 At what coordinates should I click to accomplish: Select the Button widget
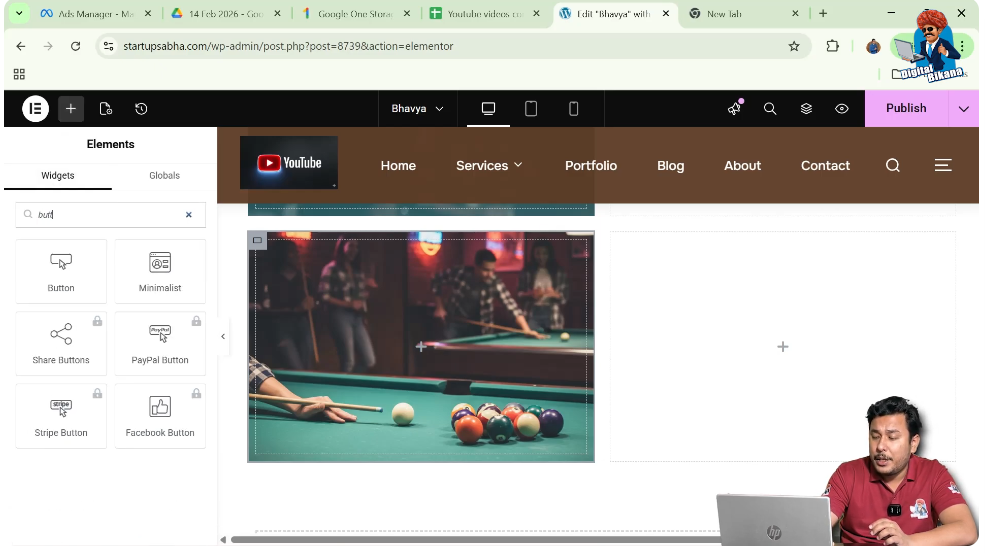61,271
